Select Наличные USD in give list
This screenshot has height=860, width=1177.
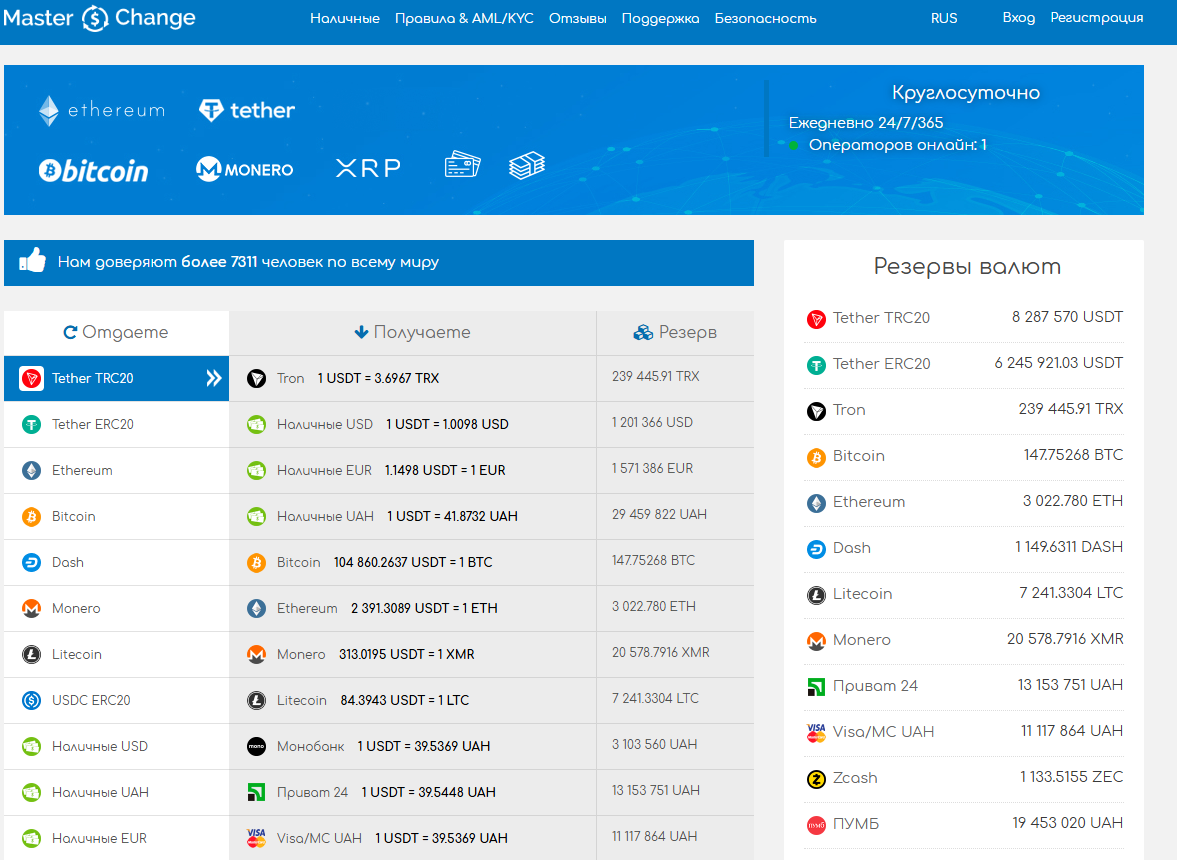click(x=116, y=747)
